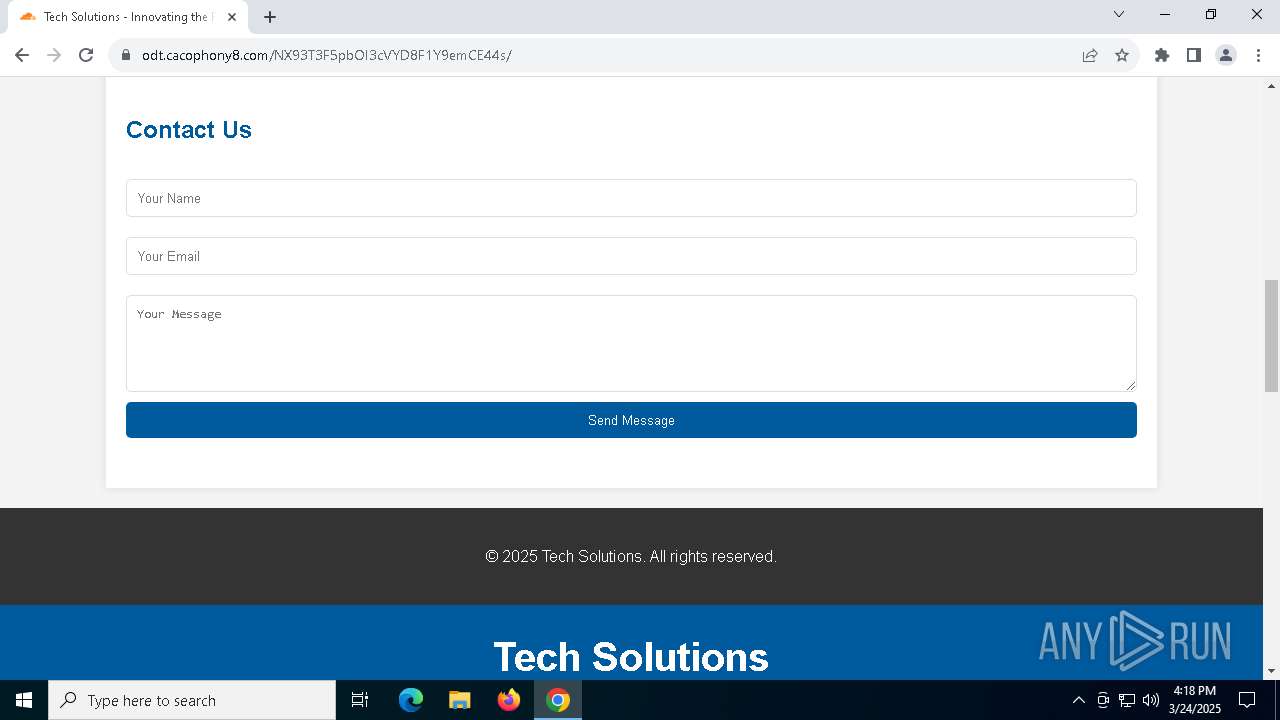Click scrollbar up arrow
The image size is (1280, 720).
point(1271,86)
